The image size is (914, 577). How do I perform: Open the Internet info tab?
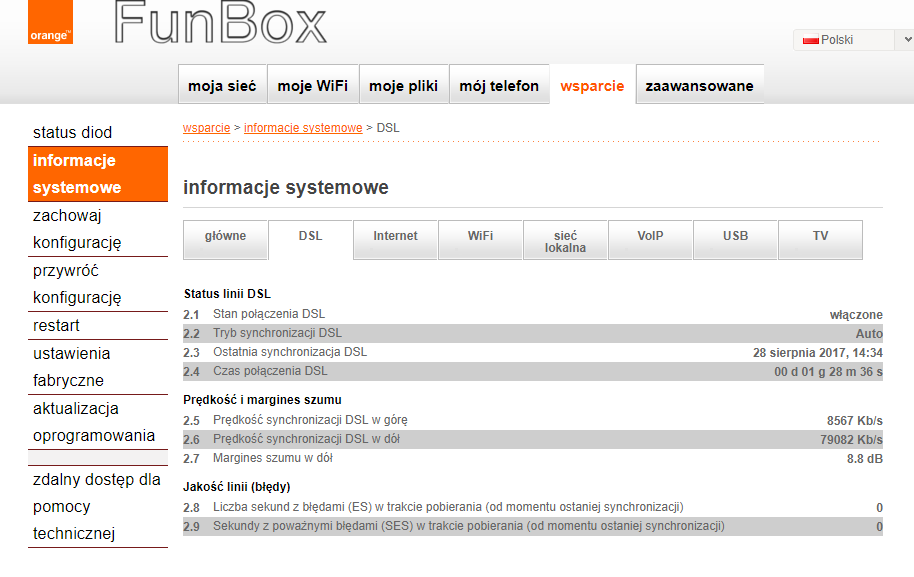[395, 237]
